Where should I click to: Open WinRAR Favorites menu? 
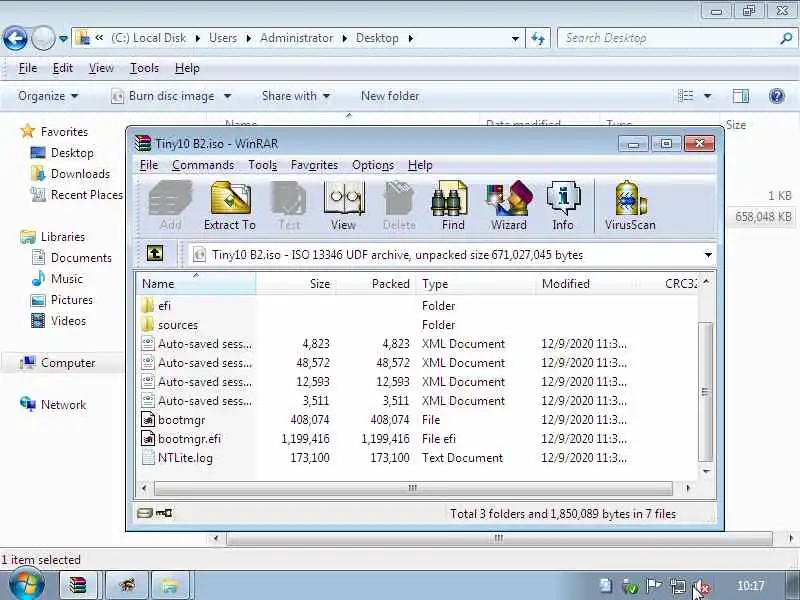pyautogui.click(x=314, y=165)
